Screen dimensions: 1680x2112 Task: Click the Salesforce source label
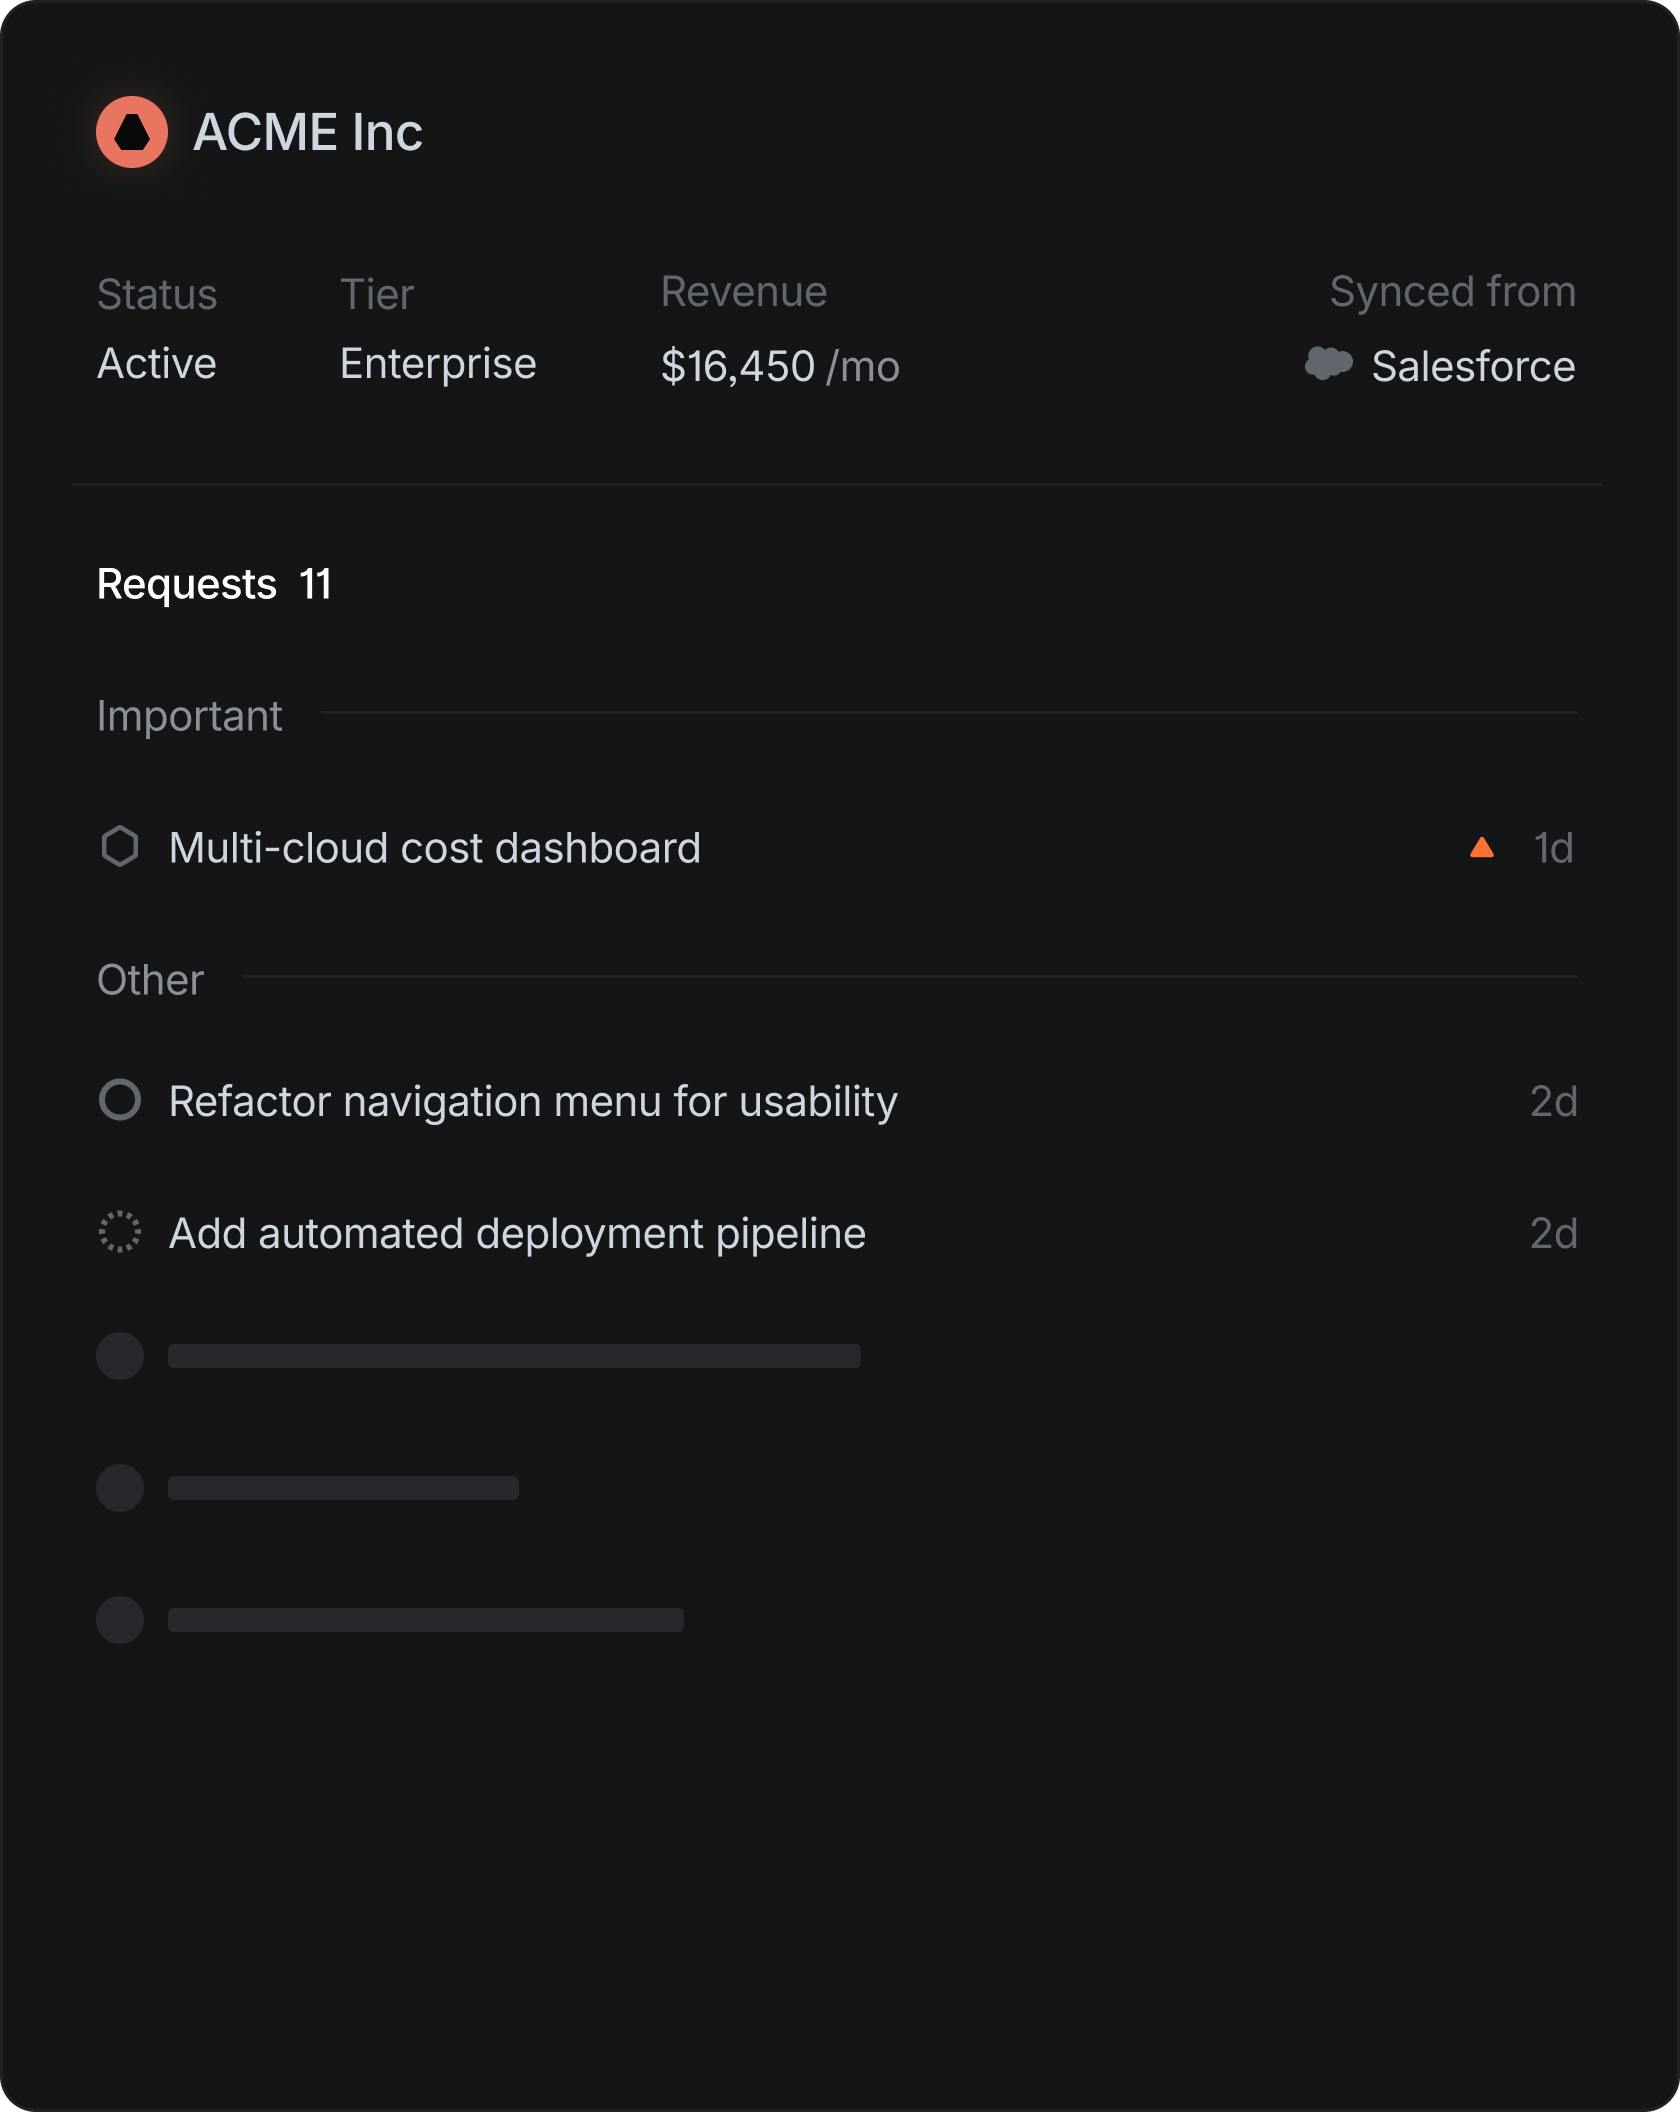tap(1473, 366)
